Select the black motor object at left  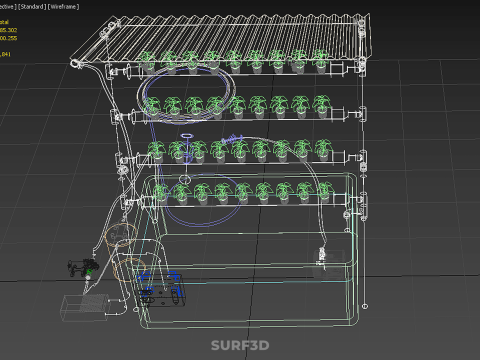click(83, 268)
